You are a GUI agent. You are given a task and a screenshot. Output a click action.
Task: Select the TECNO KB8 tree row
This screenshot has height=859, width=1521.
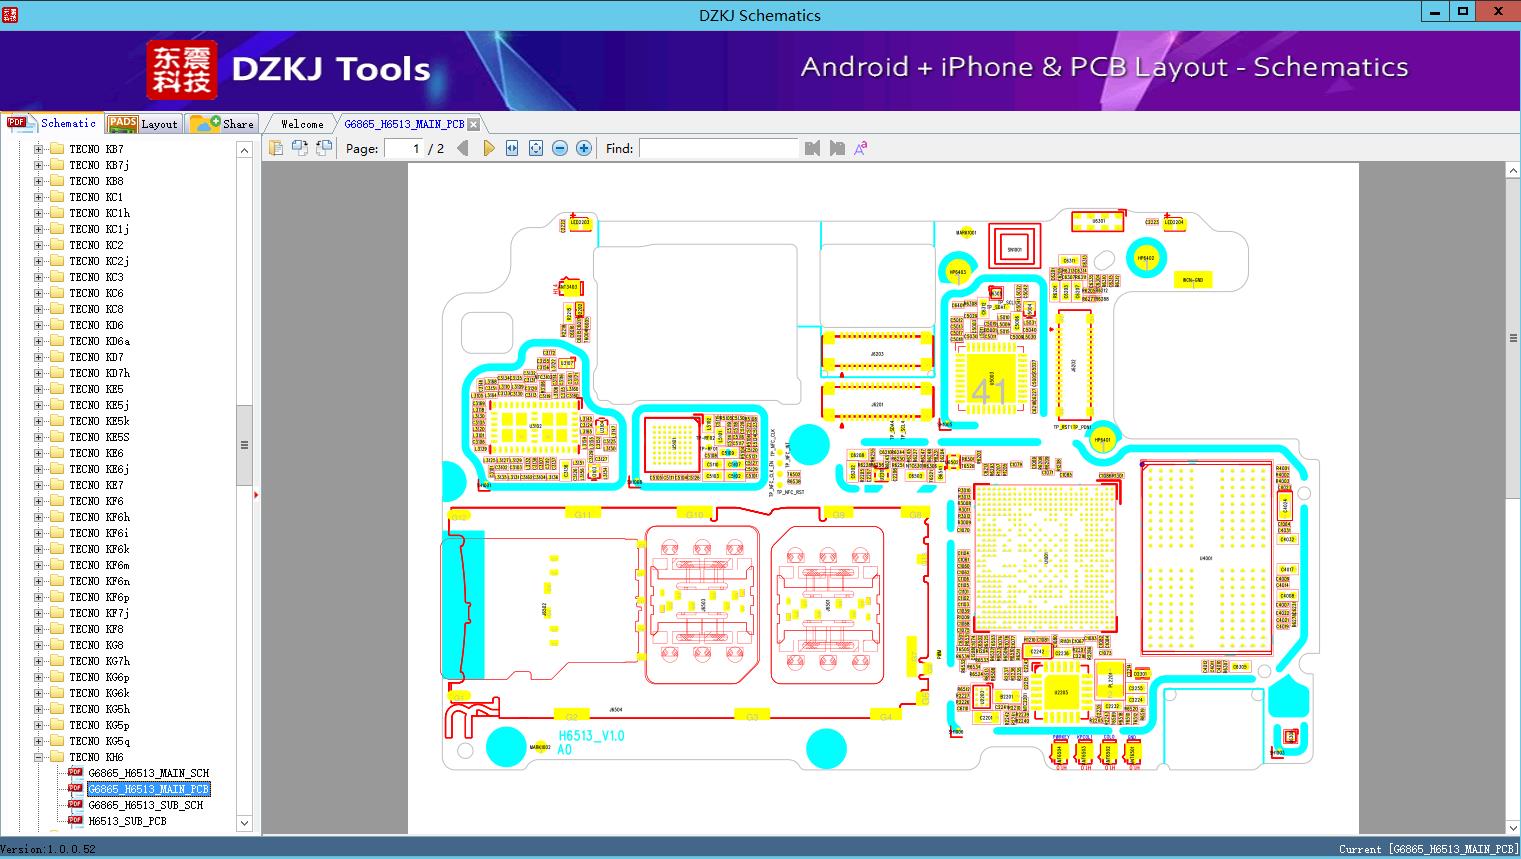pyautogui.click(x=96, y=181)
